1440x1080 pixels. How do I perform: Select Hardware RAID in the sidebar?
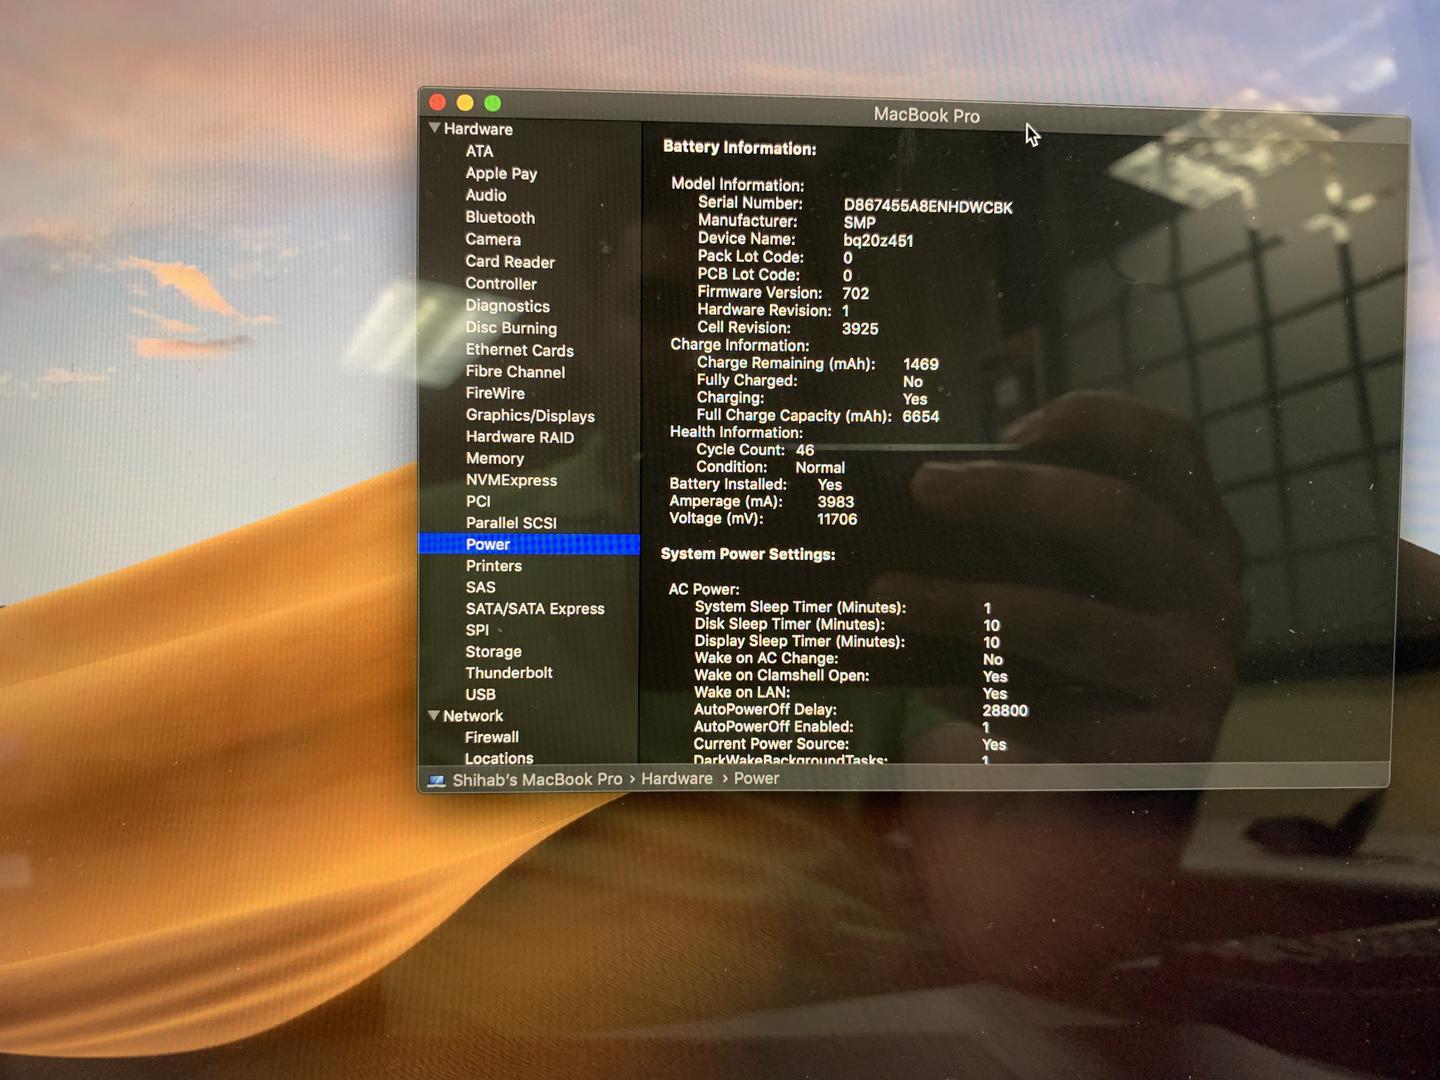pos(520,437)
